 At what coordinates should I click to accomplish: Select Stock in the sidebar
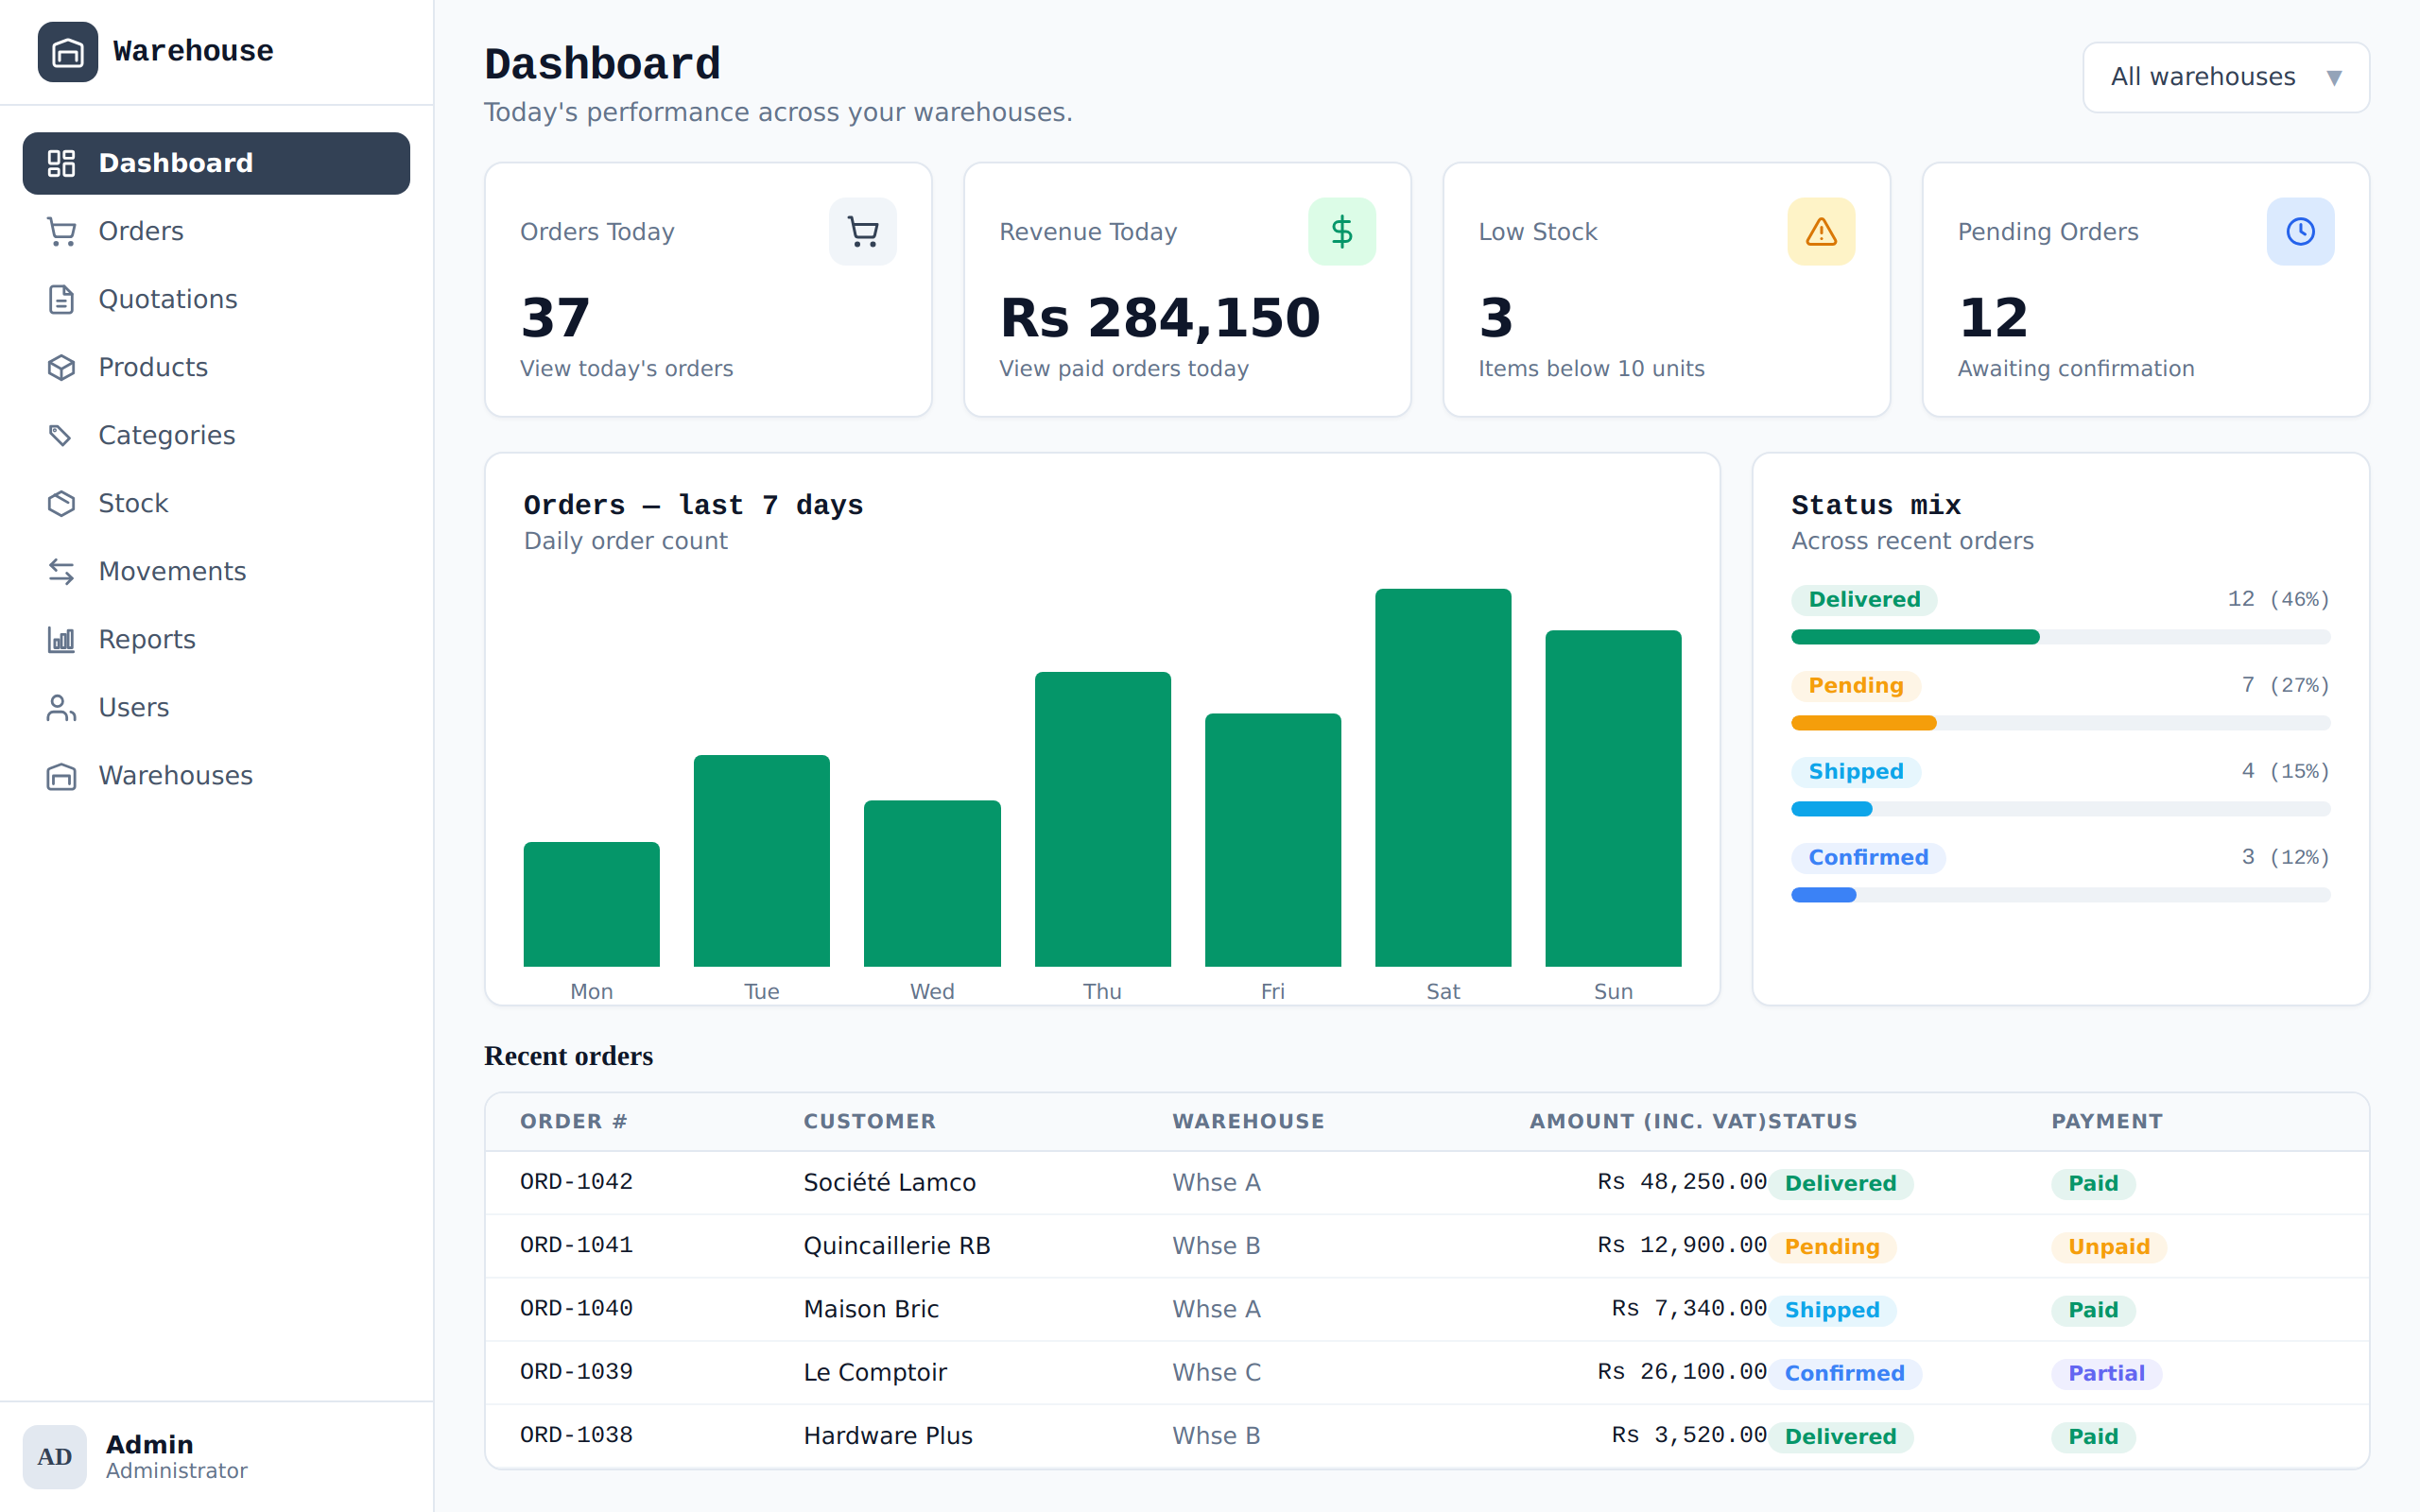[x=216, y=503]
